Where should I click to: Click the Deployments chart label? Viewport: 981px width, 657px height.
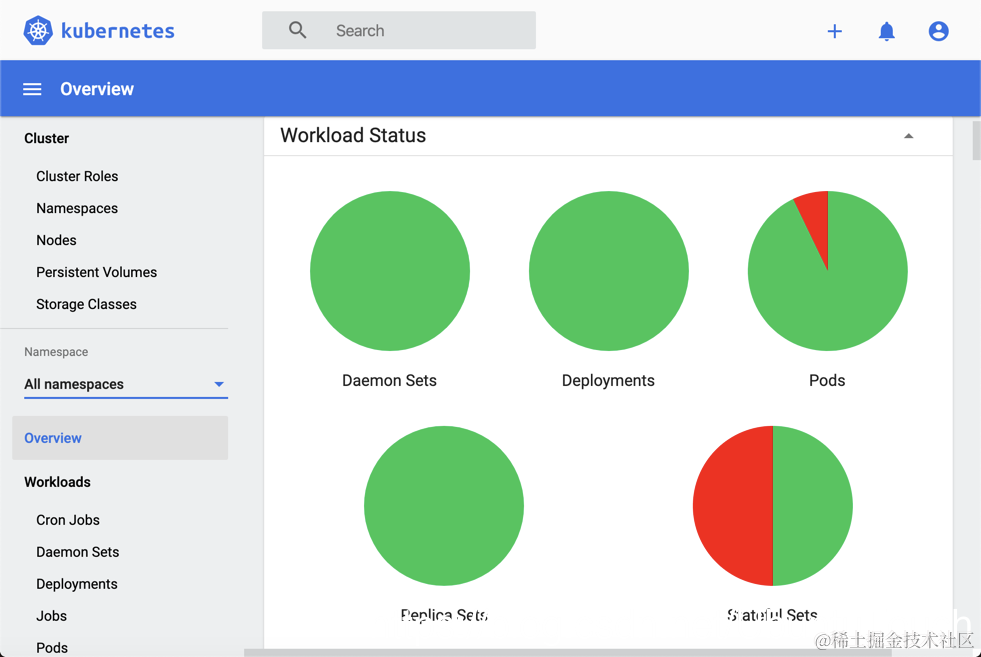(608, 380)
